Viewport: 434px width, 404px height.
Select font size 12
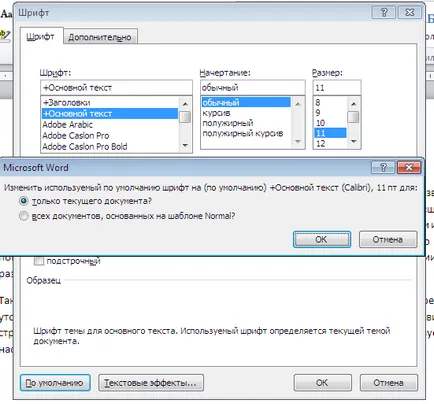click(x=330, y=143)
